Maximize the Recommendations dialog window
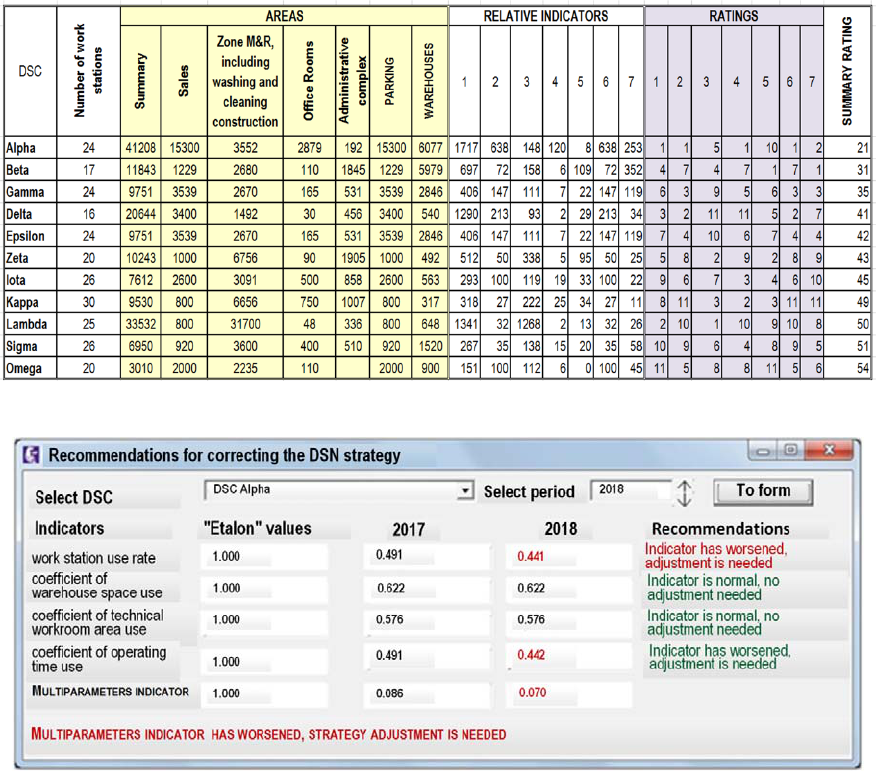Screen dimensions: 876x771 coord(797,453)
